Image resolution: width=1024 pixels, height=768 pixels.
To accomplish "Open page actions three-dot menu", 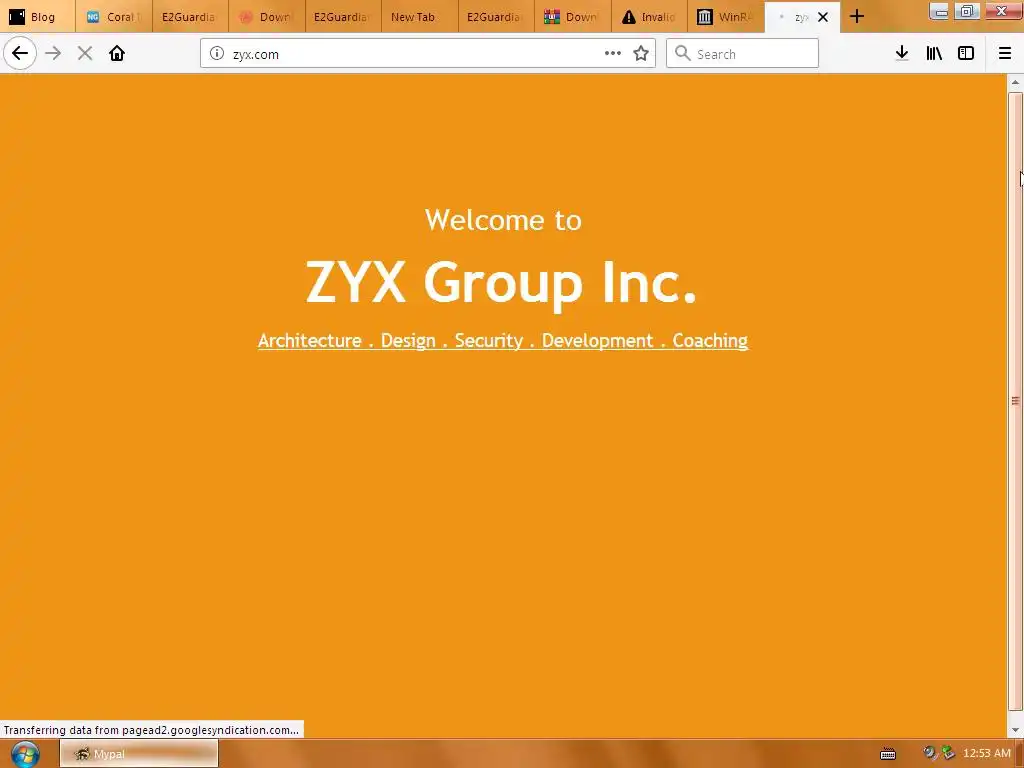I will (613, 54).
